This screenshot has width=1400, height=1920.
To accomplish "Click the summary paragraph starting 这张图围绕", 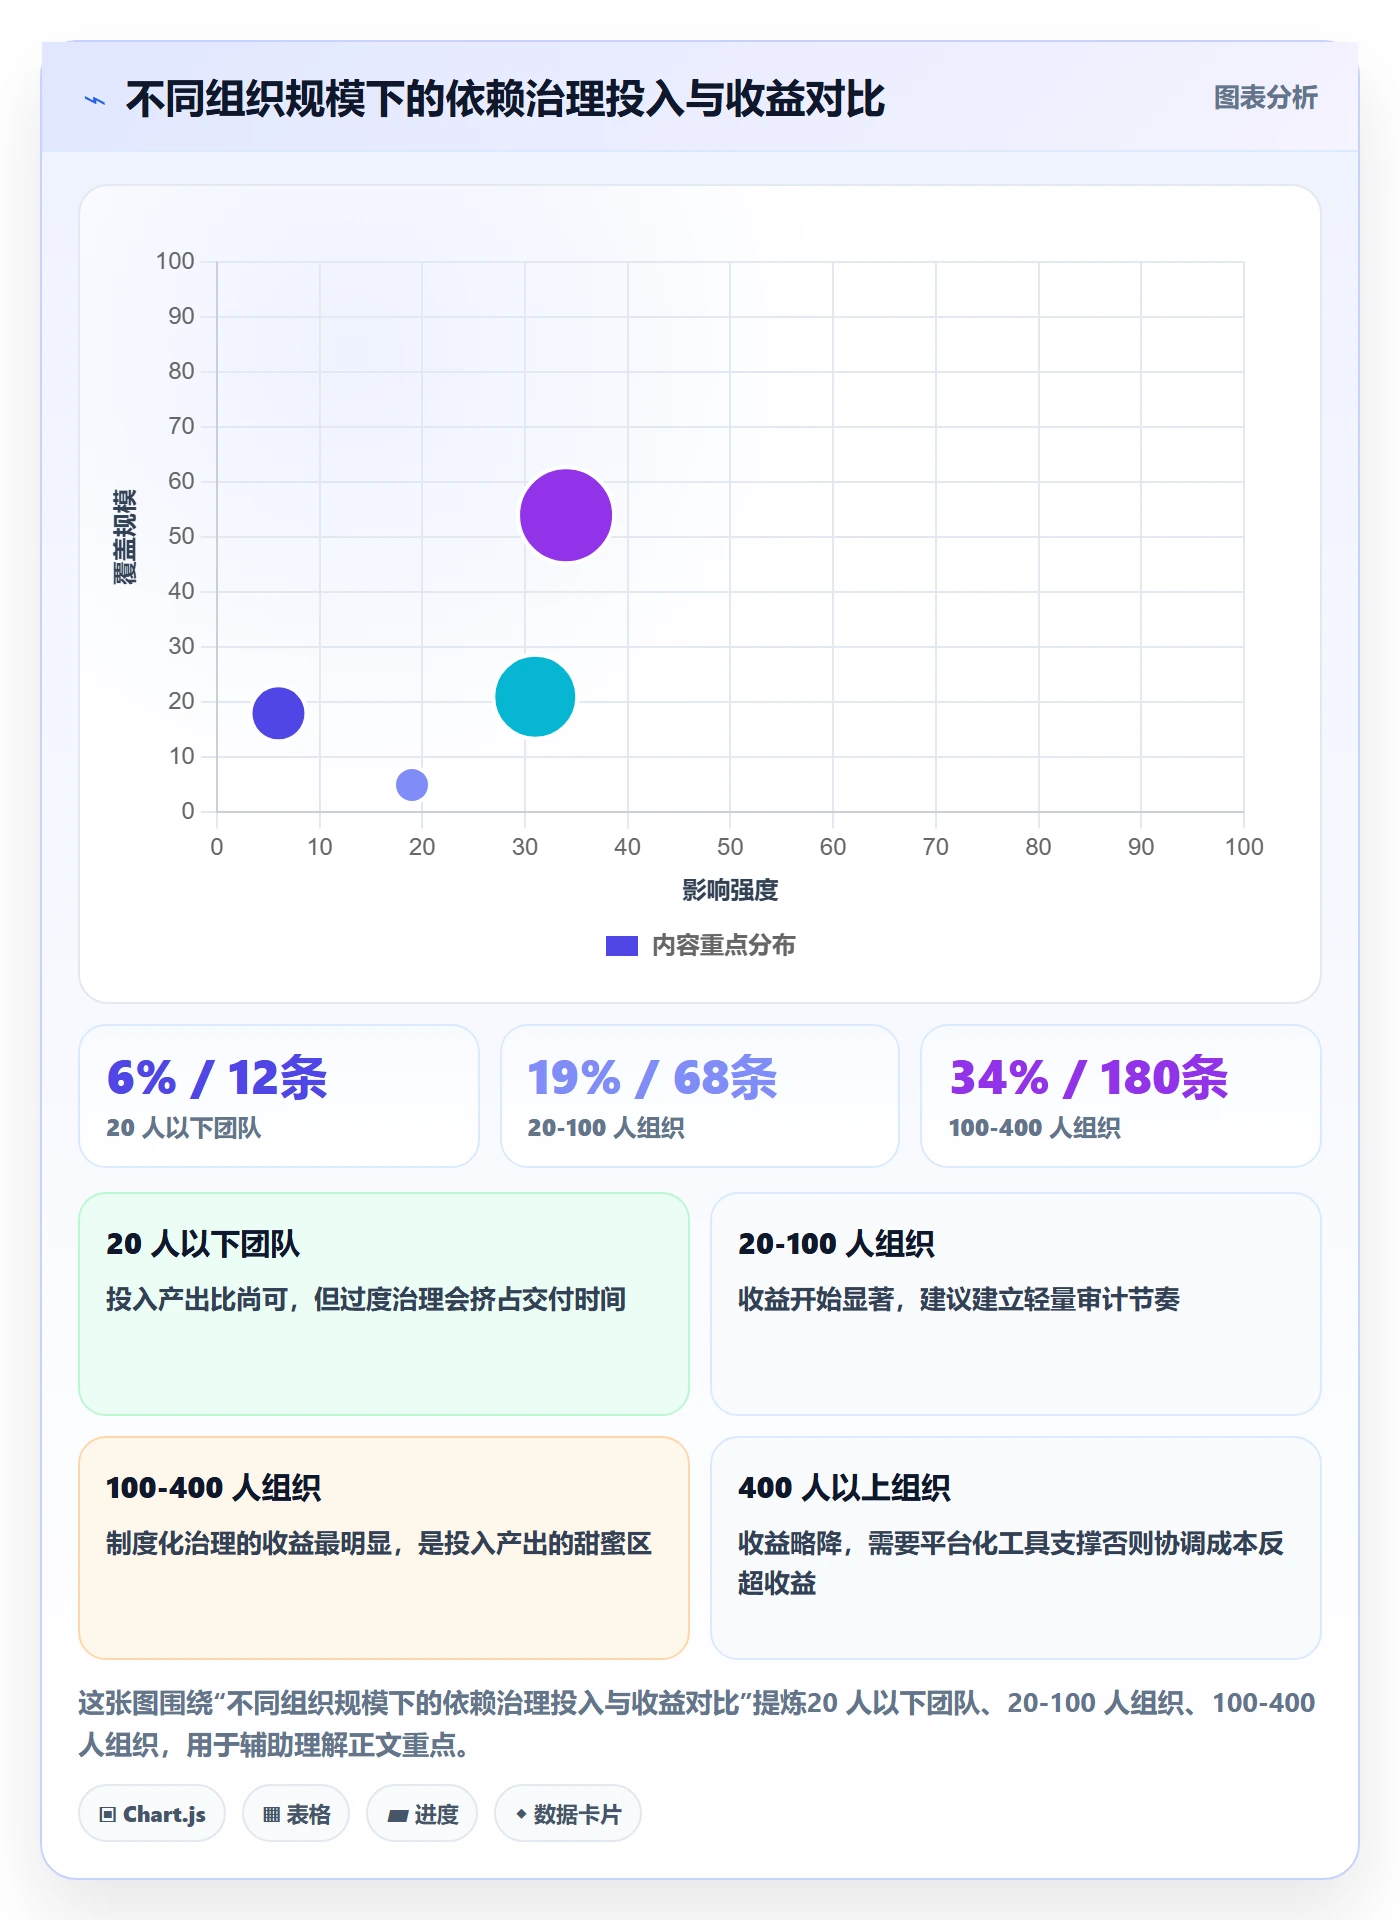I will tap(697, 1724).
